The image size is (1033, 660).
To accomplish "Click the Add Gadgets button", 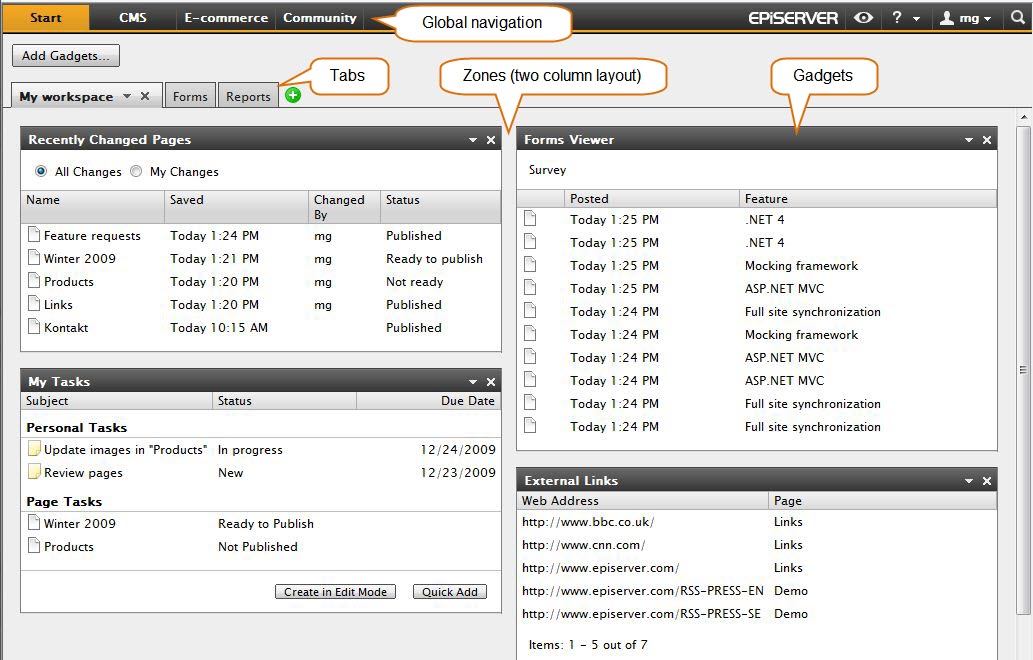I will pos(65,56).
